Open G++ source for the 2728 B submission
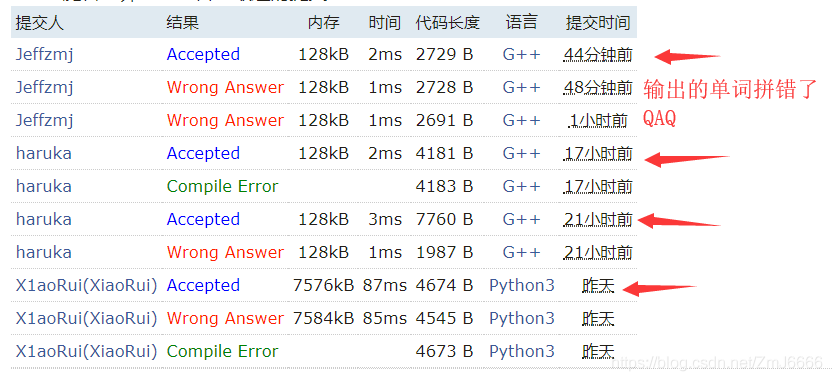Image resolution: width=832 pixels, height=381 pixels. [x=522, y=88]
